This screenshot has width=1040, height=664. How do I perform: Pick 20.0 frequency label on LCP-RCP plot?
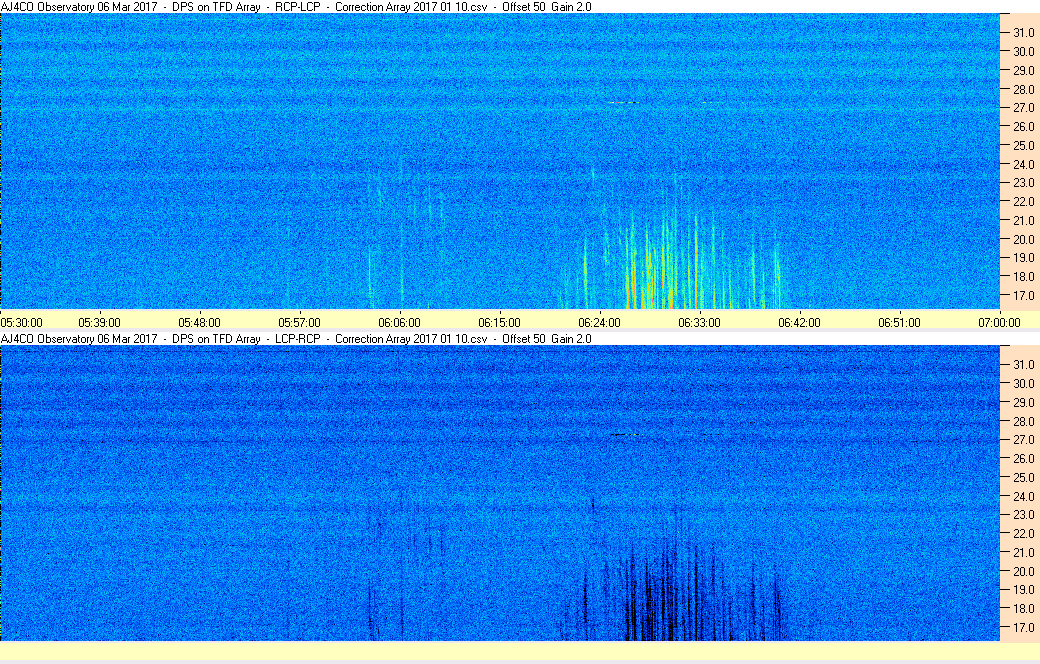click(1023, 571)
